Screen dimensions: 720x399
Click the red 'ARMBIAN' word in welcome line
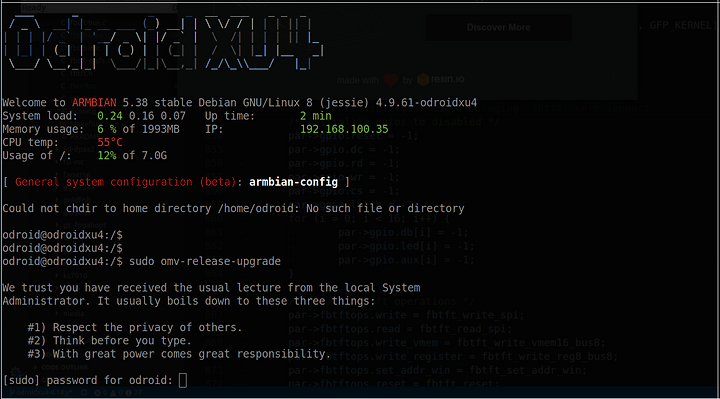(94, 103)
